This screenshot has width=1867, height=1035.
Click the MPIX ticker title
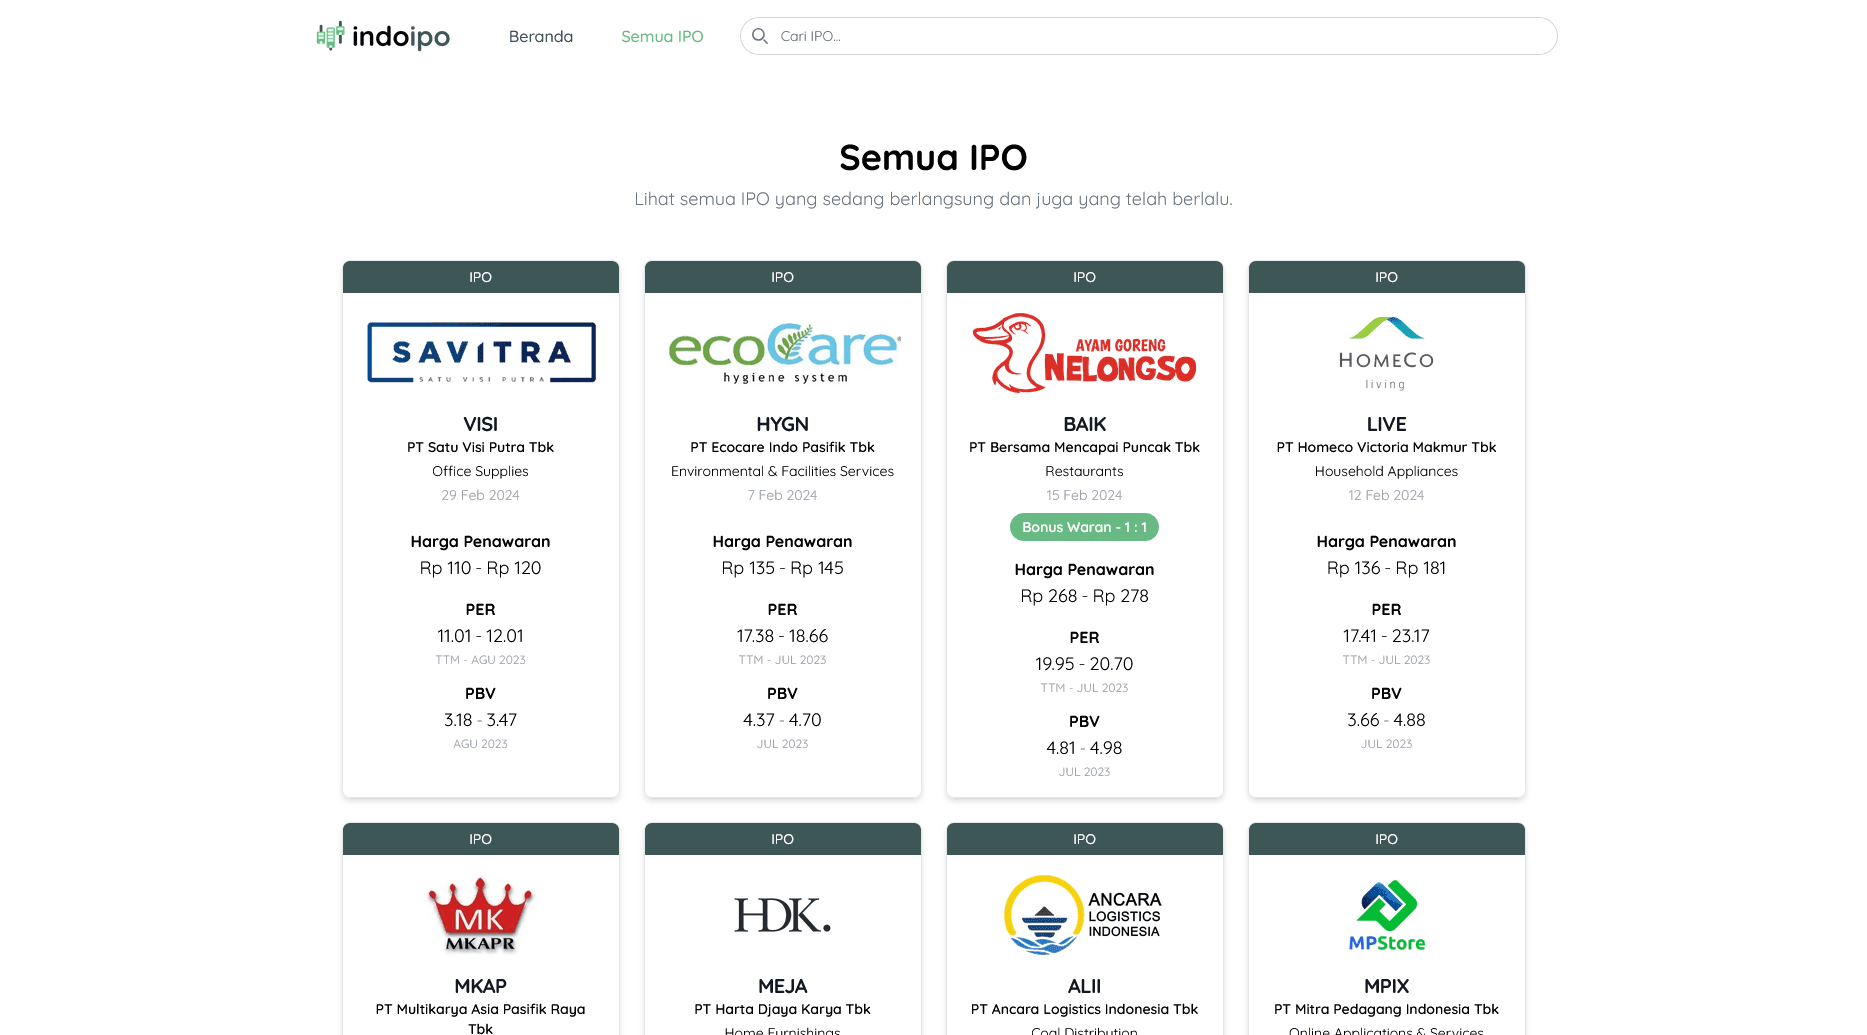click(x=1386, y=986)
